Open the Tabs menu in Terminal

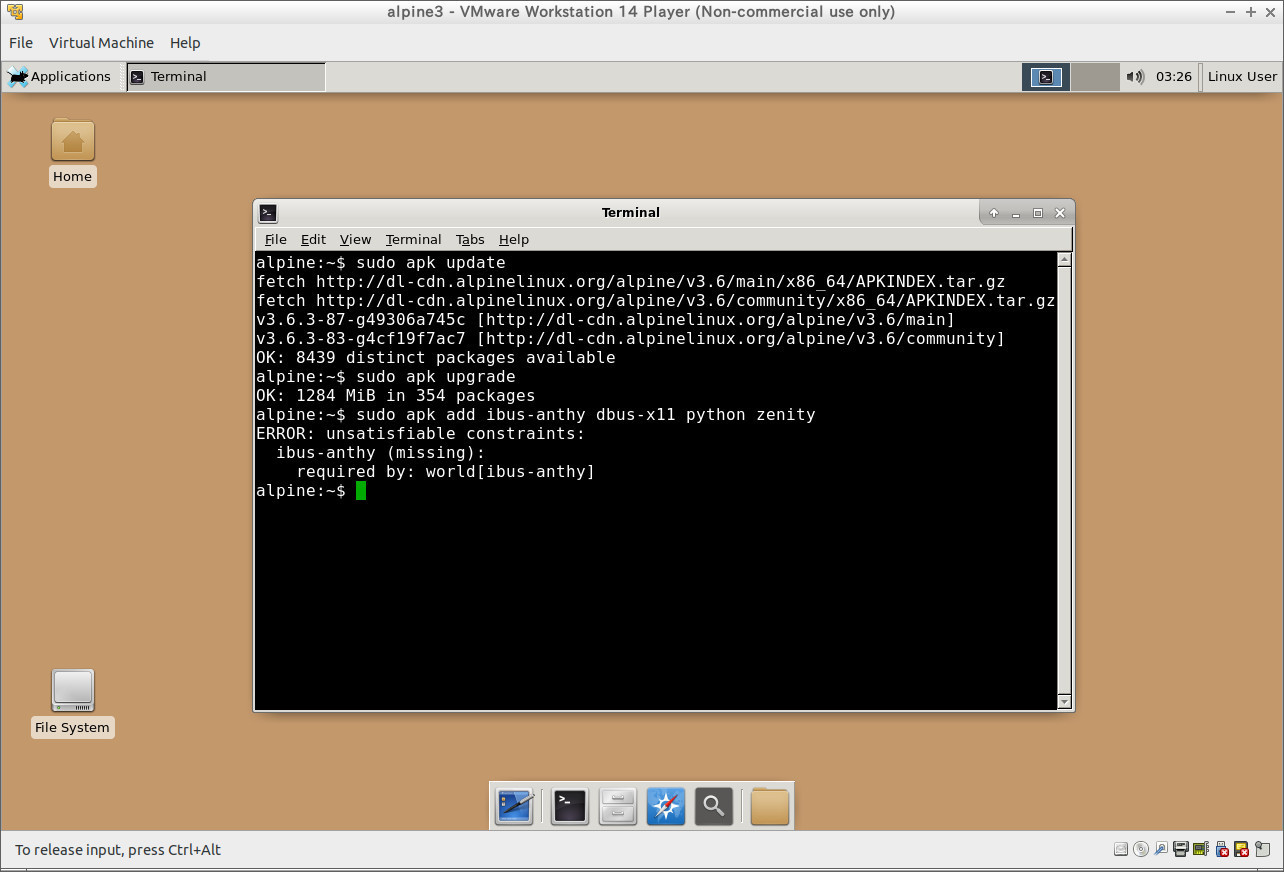(470, 239)
